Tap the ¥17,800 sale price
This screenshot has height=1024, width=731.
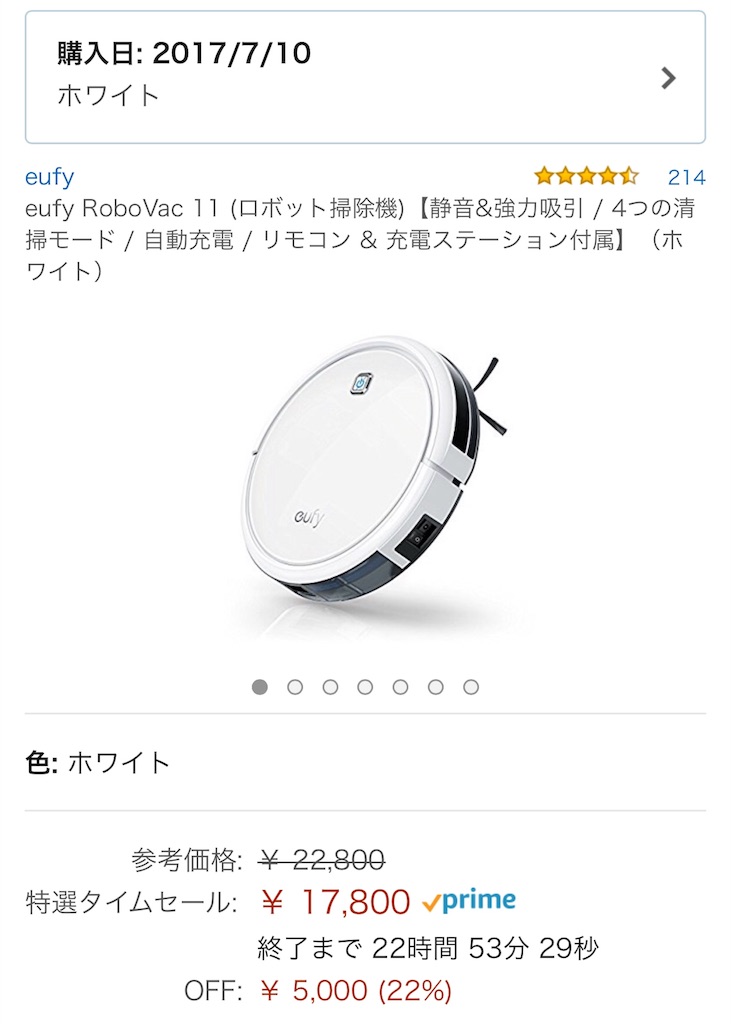pos(334,902)
